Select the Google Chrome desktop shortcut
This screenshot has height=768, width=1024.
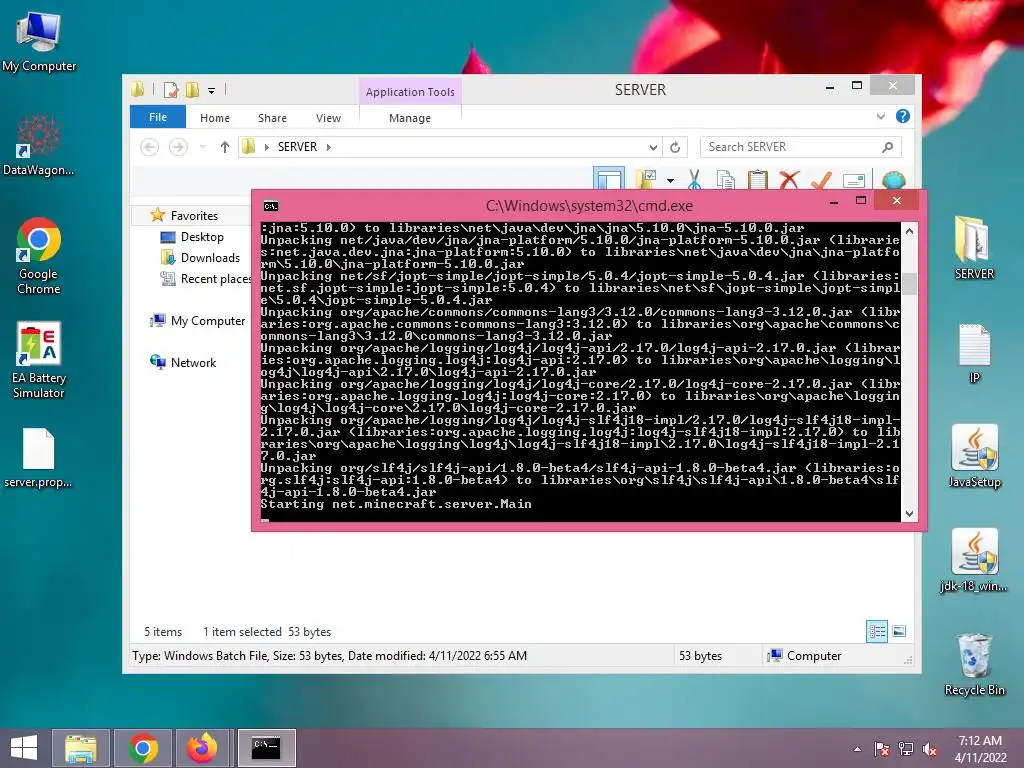39,256
